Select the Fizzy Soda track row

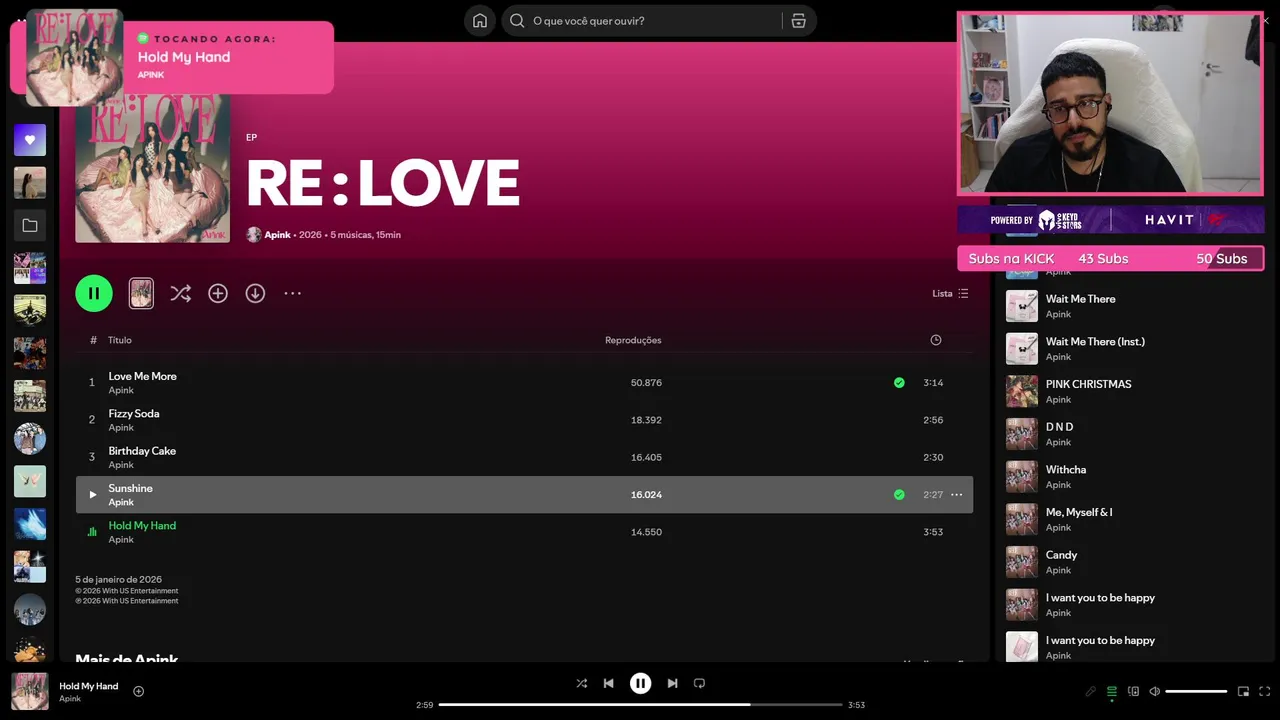[524, 420]
